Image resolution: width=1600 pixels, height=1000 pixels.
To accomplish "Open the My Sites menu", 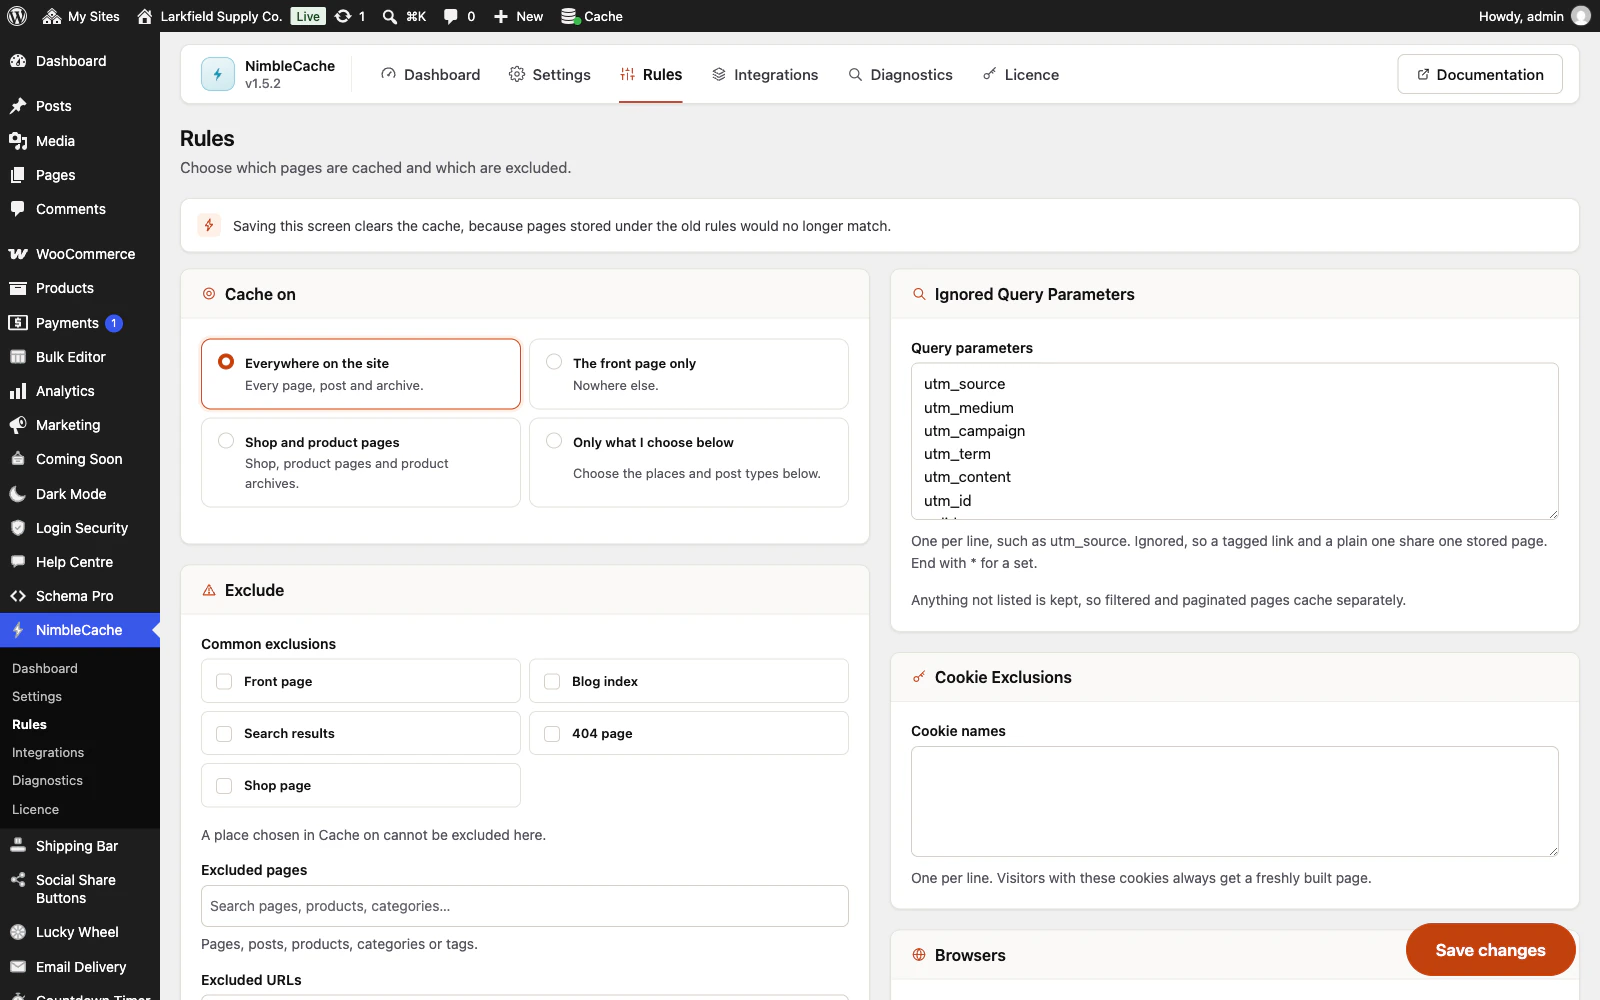I will 81,16.
